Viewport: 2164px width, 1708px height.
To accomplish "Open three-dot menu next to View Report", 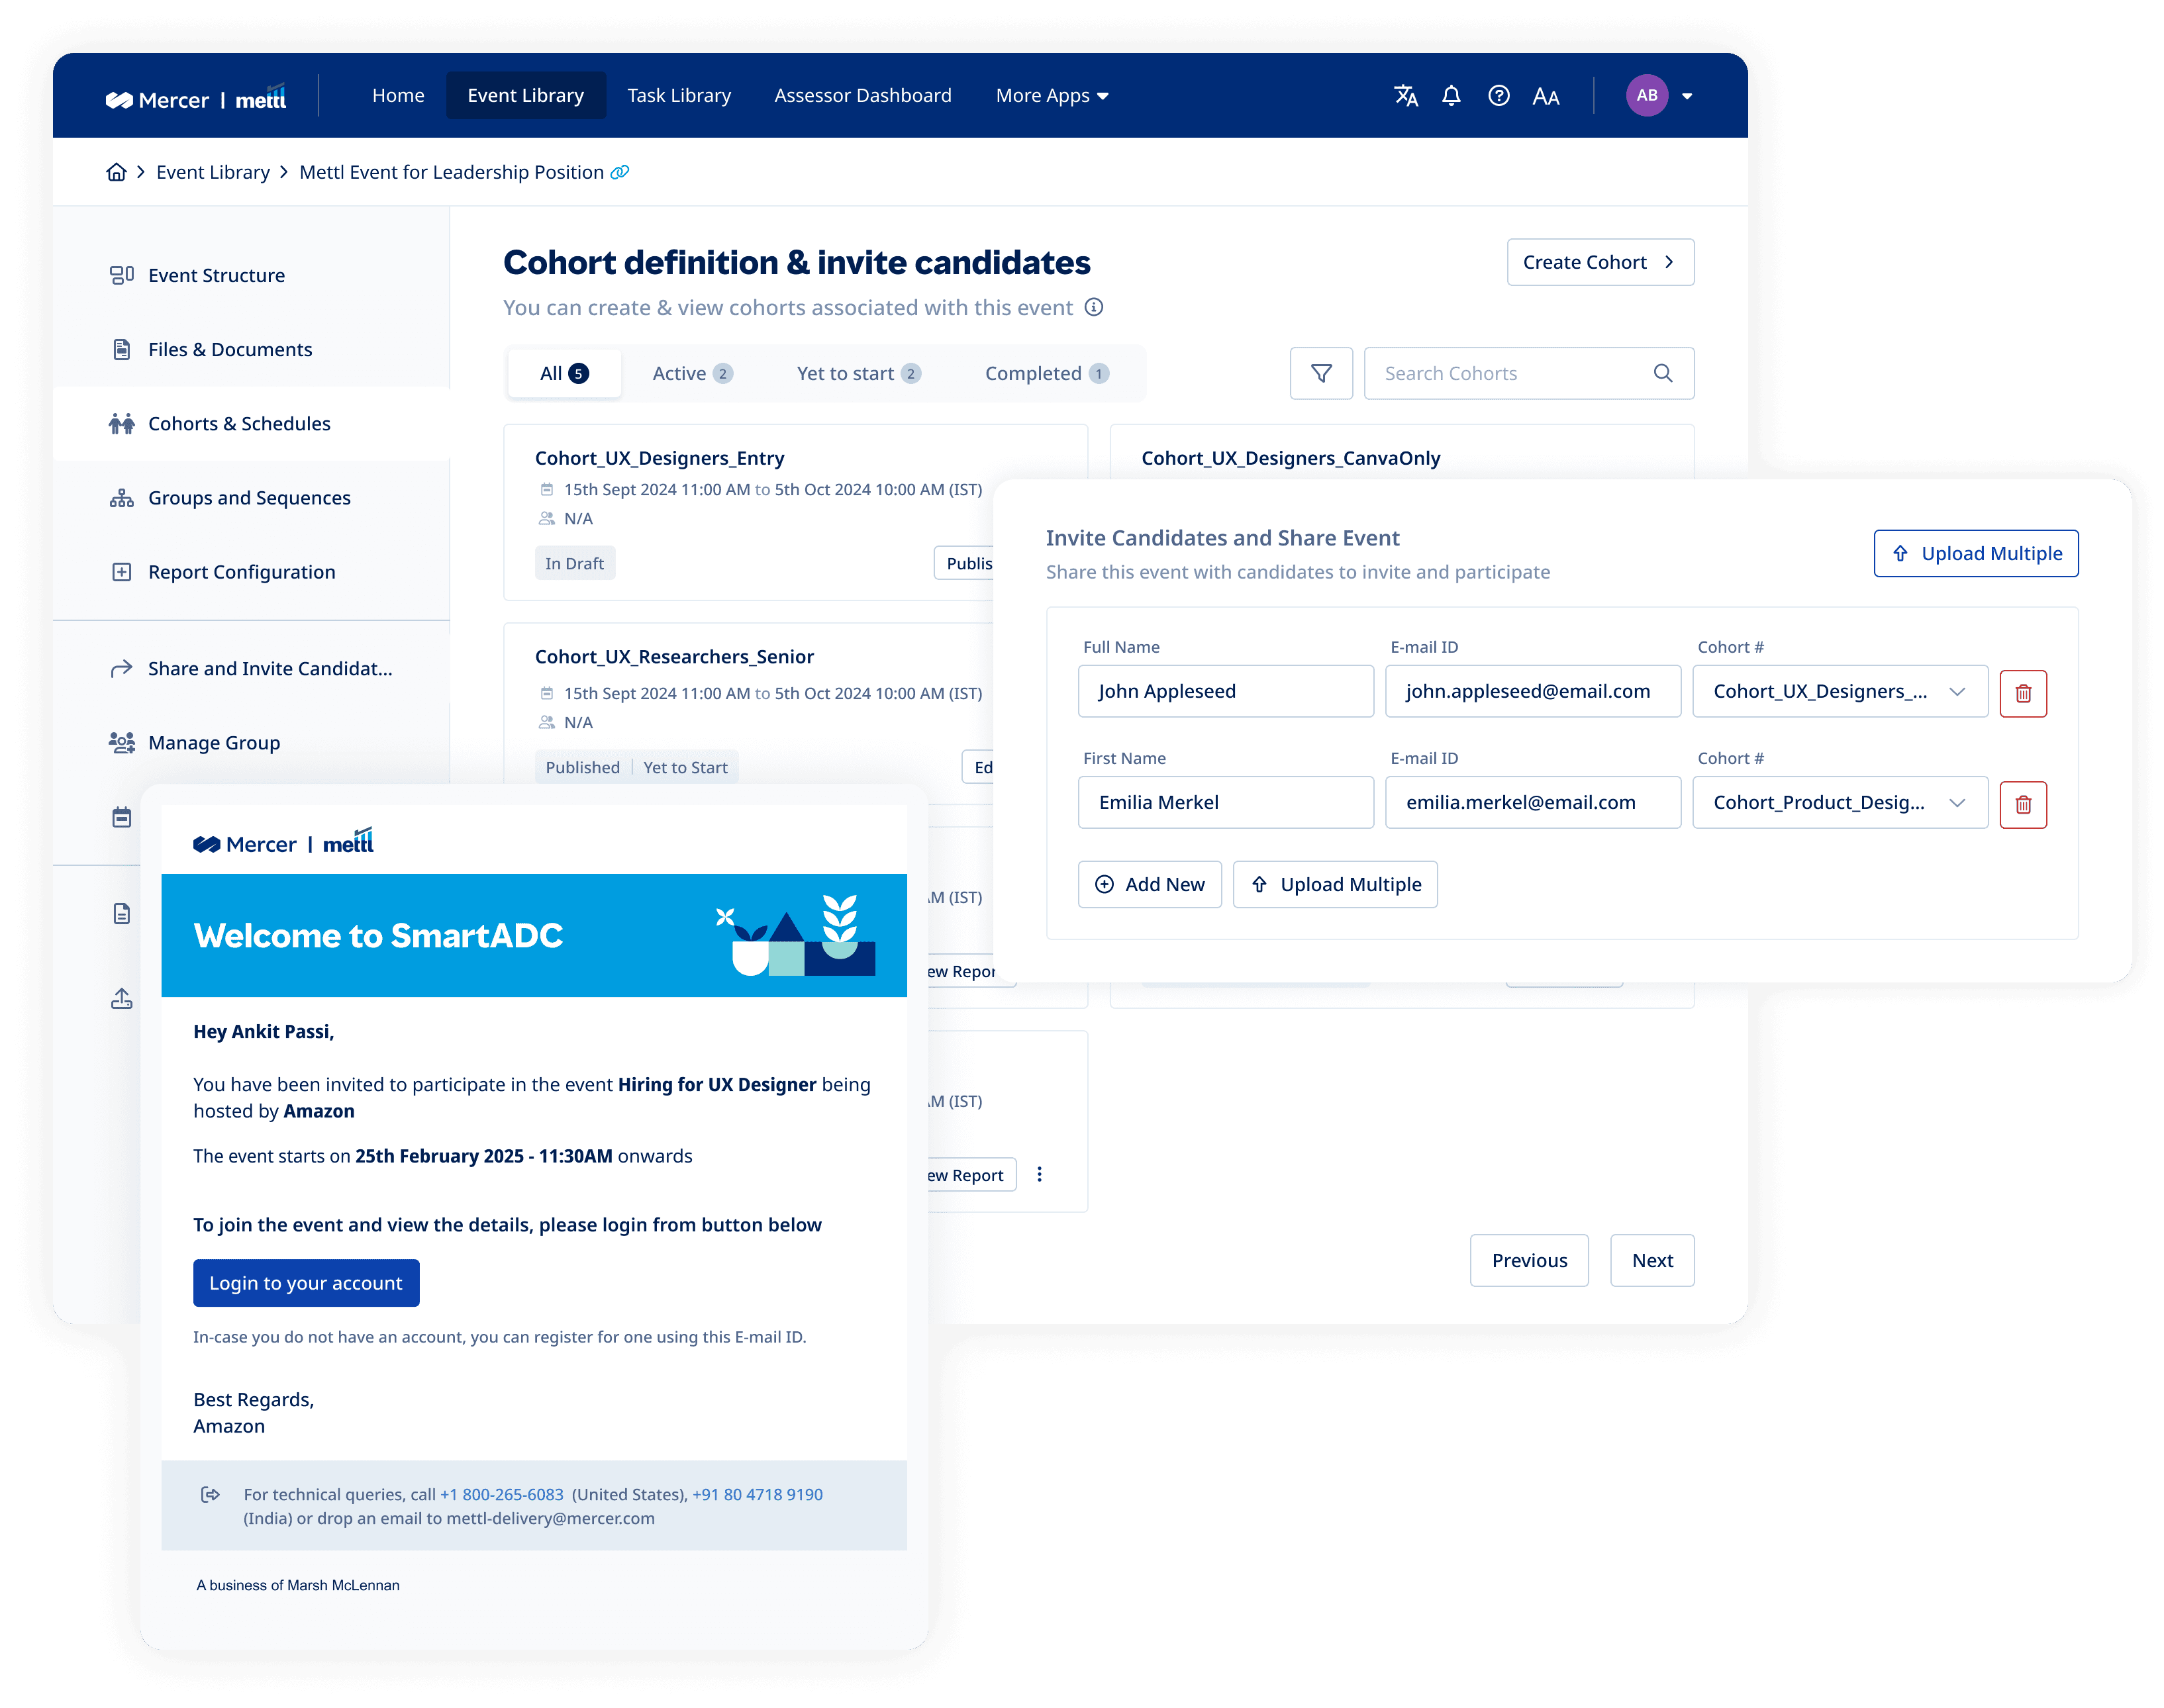I will point(1039,1174).
